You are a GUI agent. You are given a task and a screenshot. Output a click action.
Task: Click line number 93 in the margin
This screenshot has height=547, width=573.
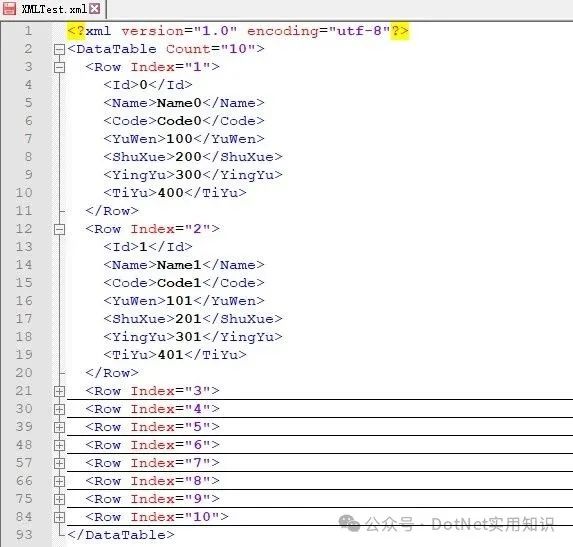(x=24, y=535)
